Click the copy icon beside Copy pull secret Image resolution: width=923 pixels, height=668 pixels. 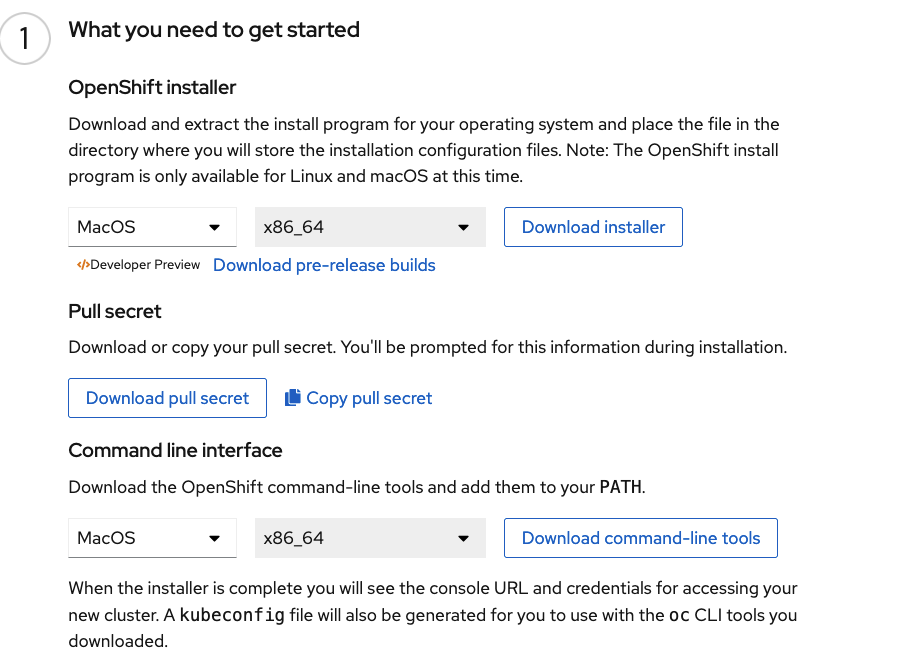pyautogui.click(x=293, y=398)
